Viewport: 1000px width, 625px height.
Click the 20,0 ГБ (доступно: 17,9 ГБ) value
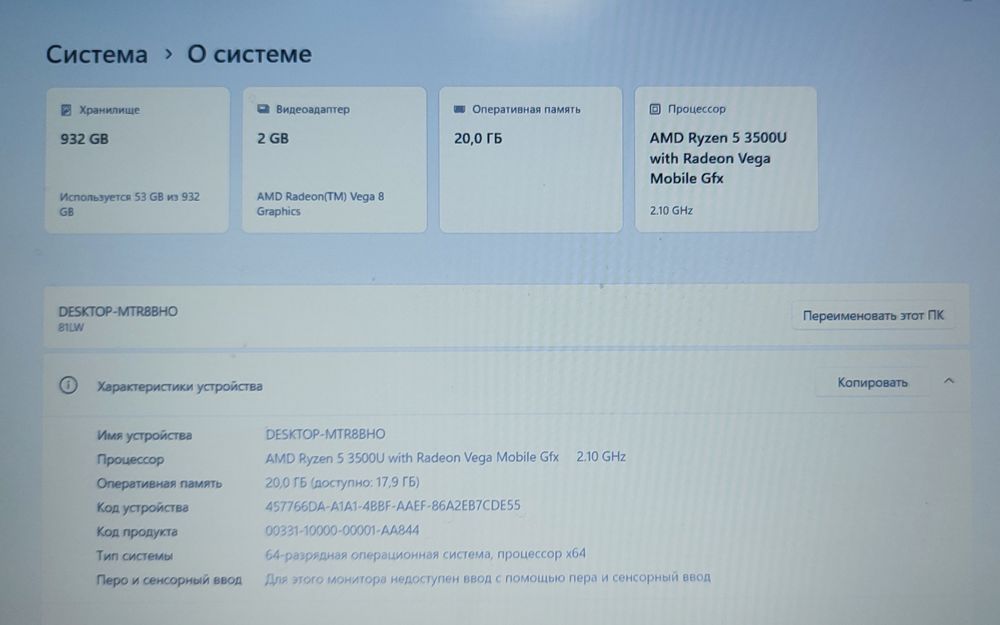[x=342, y=482]
